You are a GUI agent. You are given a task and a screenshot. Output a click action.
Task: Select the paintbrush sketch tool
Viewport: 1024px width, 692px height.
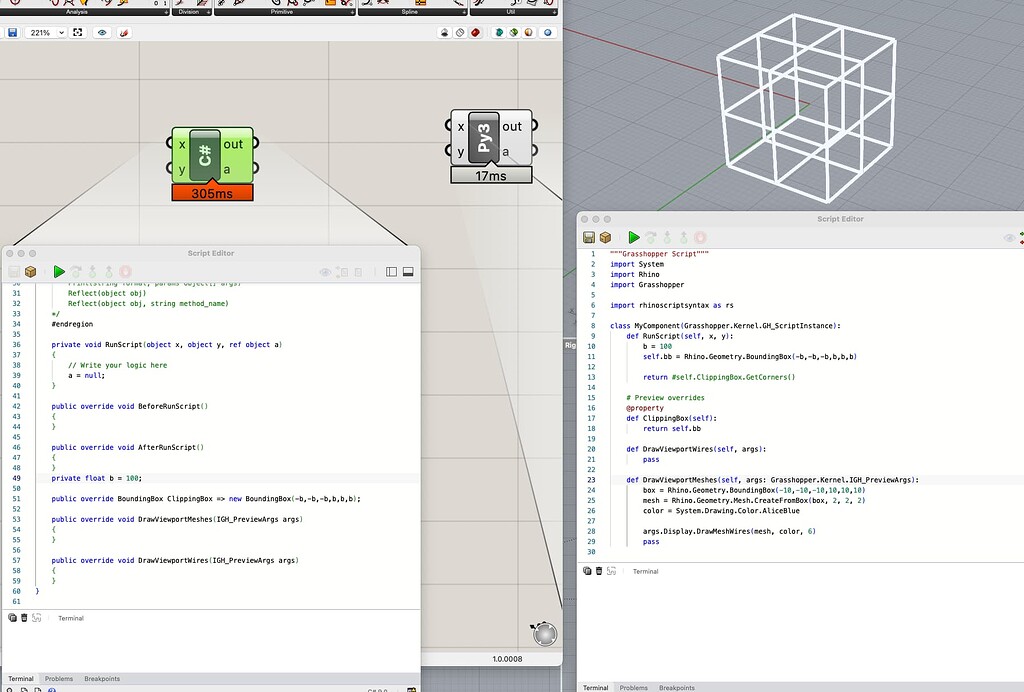pyautogui.click(x=123, y=32)
